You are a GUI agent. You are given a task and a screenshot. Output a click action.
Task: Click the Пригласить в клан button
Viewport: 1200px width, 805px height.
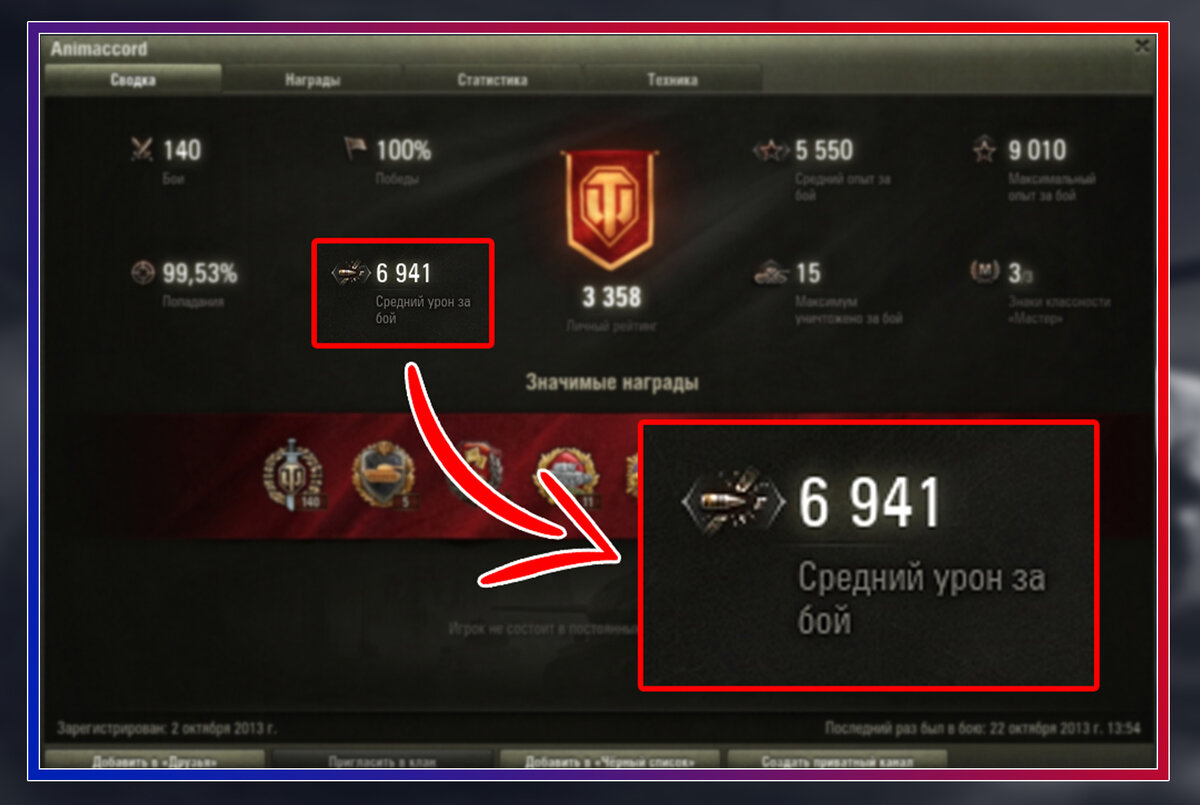382,761
